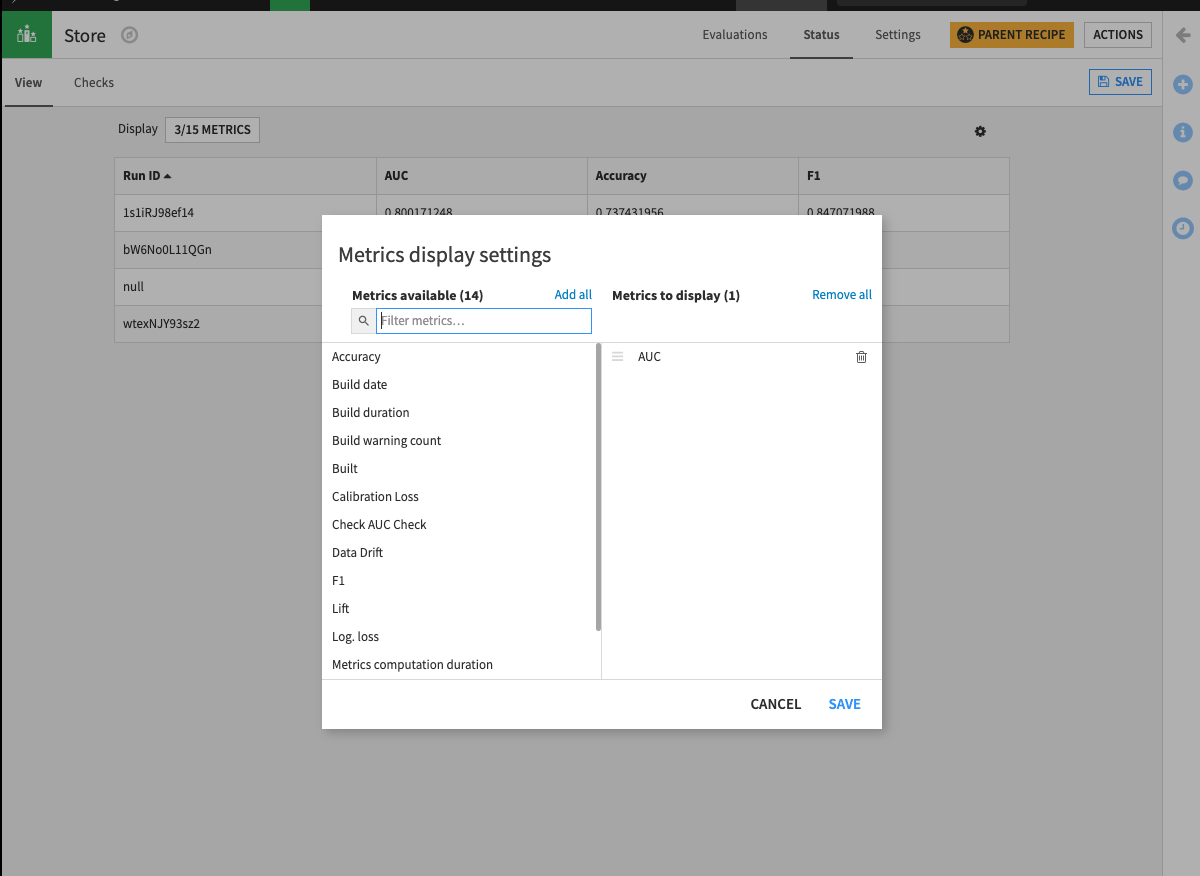The image size is (1200, 876).
Task: Click run ID wtexNJY93sz2 cell
Action: [x=161, y=324]
